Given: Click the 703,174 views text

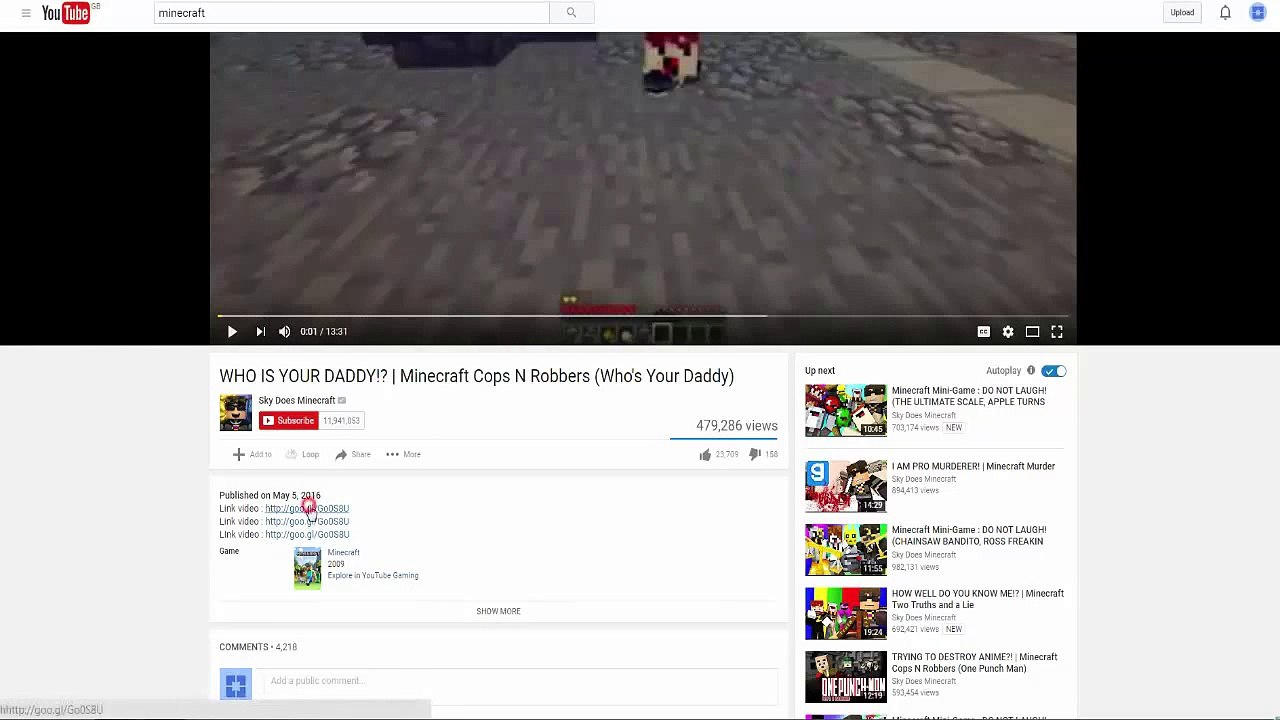Looking at the screenshot, I should click(915, 428).
